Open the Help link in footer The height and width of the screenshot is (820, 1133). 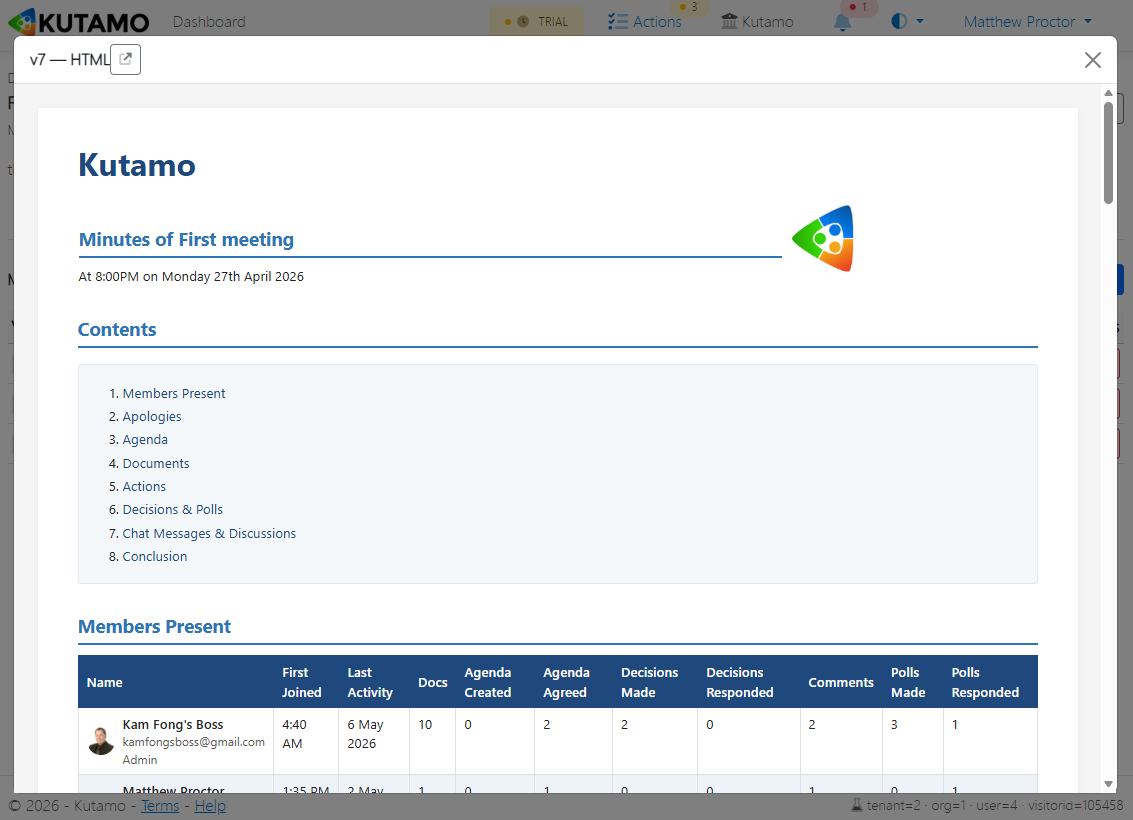(210, 806)
